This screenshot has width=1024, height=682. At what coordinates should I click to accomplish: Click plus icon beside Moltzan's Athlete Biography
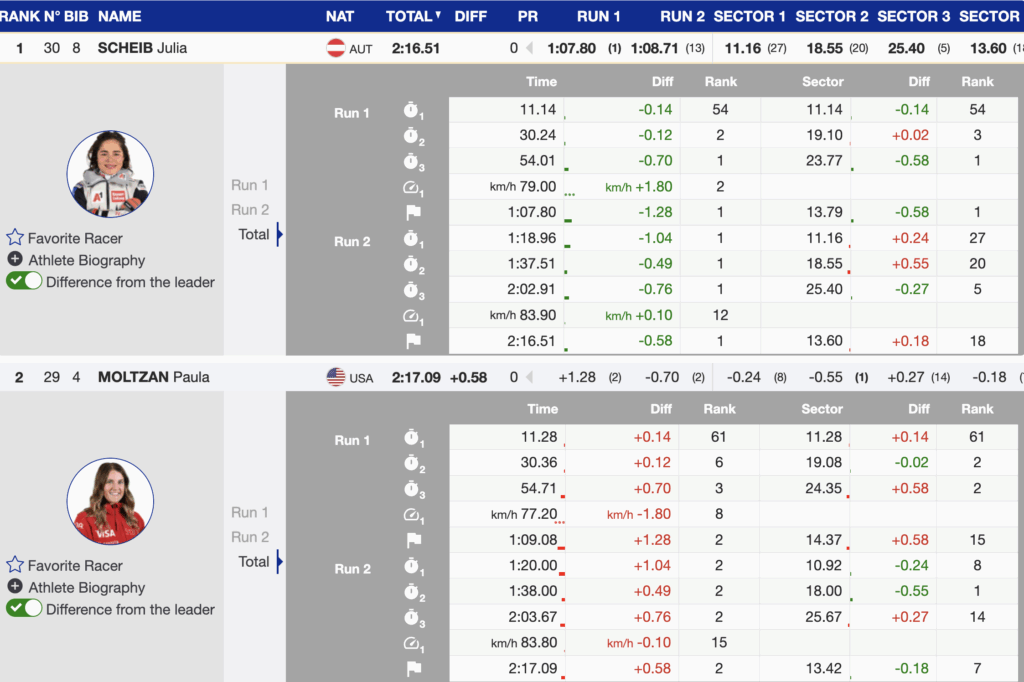click(x=15, y=587)
